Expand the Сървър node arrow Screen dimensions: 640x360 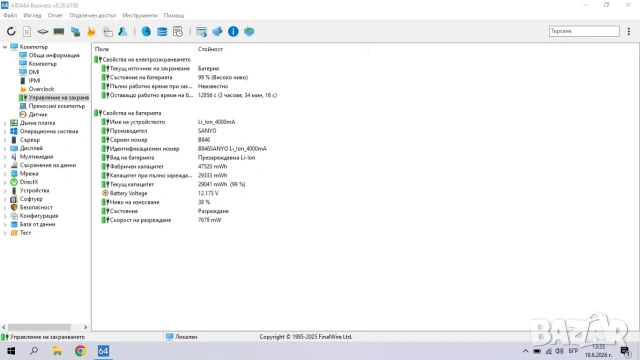click(x=5, y=140)
